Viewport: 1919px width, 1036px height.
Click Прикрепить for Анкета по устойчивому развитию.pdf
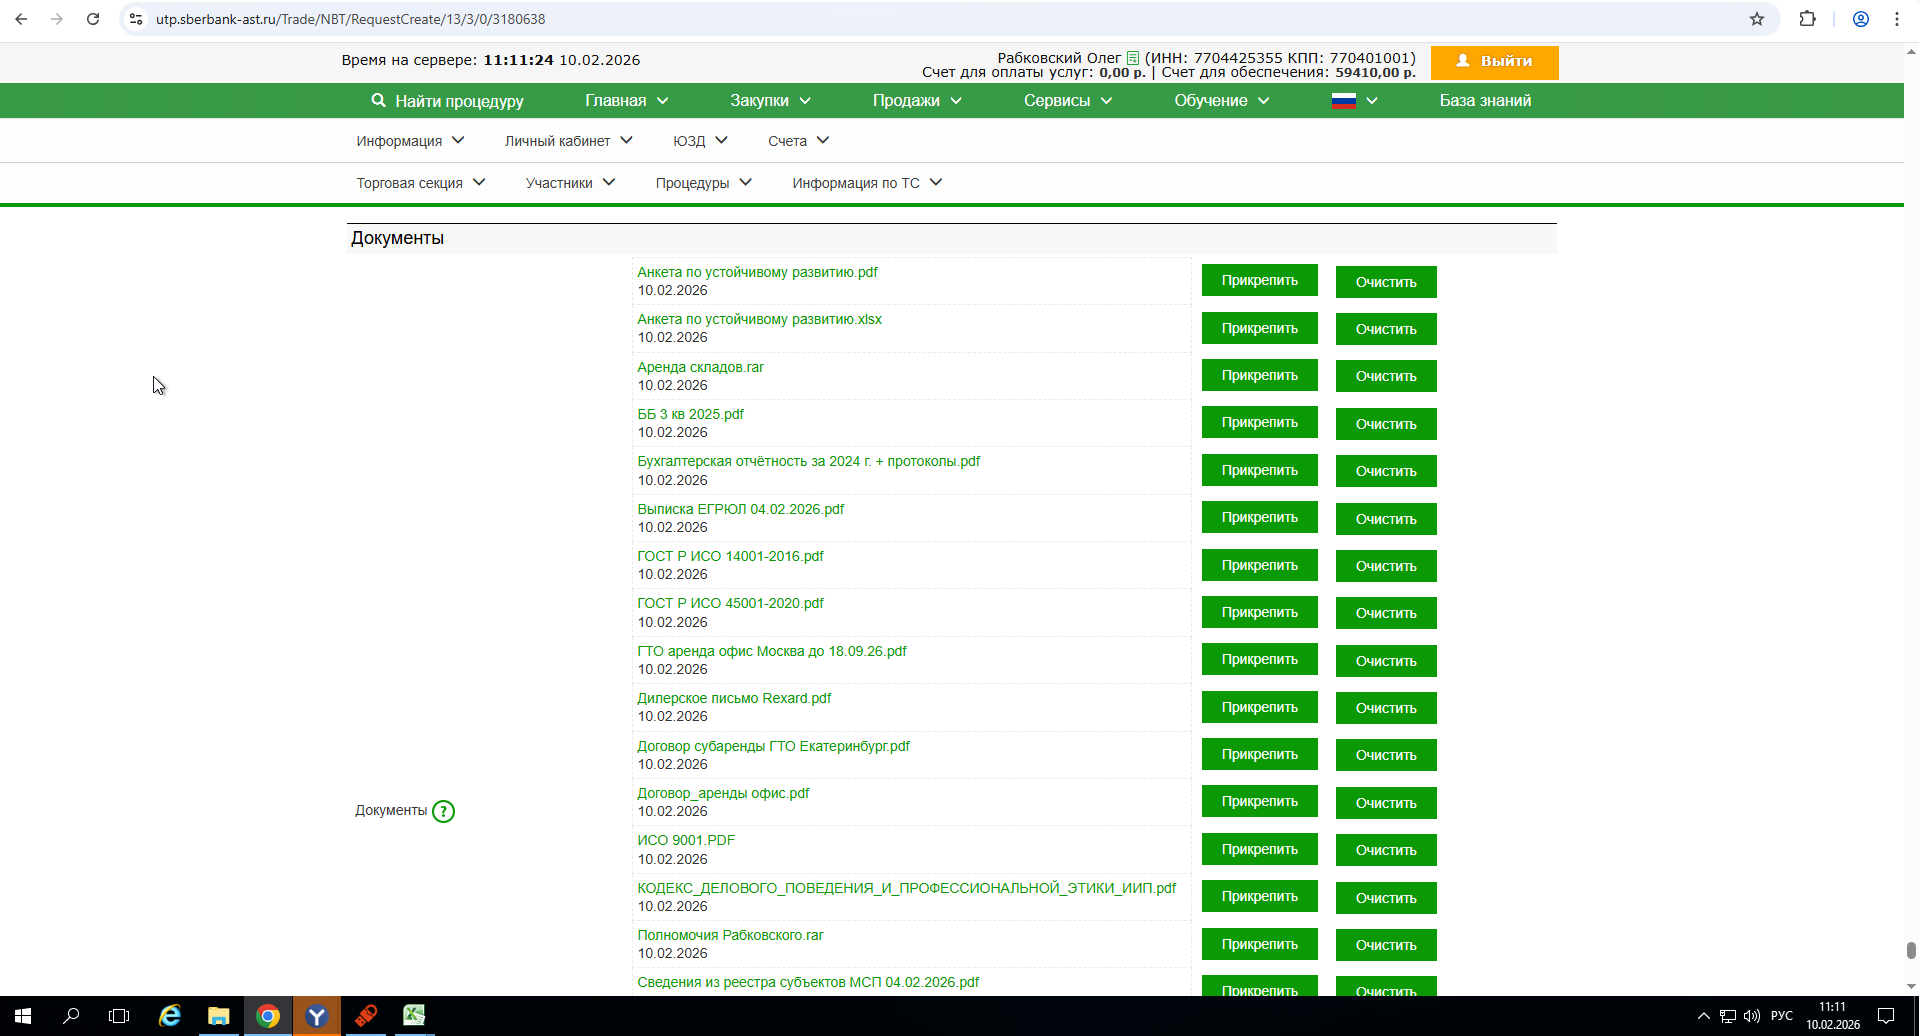click(x=1259, y=281)
